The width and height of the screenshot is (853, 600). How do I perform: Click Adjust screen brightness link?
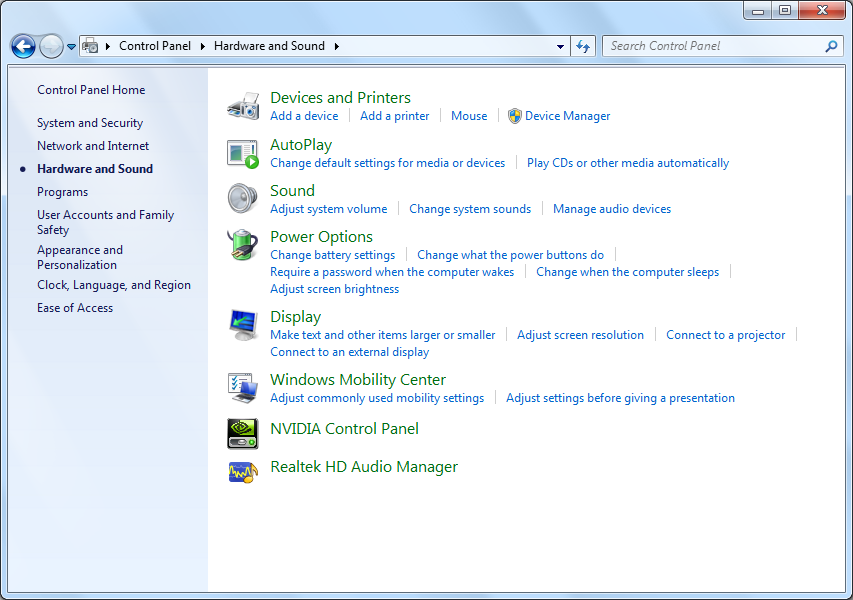pos(335,289)
